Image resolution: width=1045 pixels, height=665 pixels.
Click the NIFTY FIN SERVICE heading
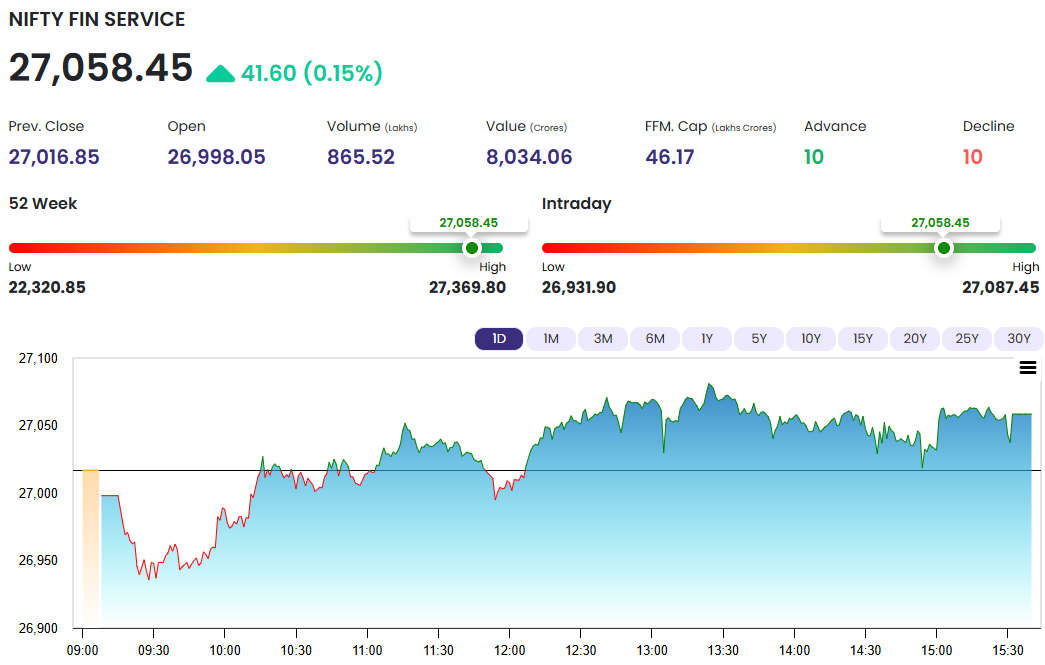pyautogui.click(x=97, y=19)
